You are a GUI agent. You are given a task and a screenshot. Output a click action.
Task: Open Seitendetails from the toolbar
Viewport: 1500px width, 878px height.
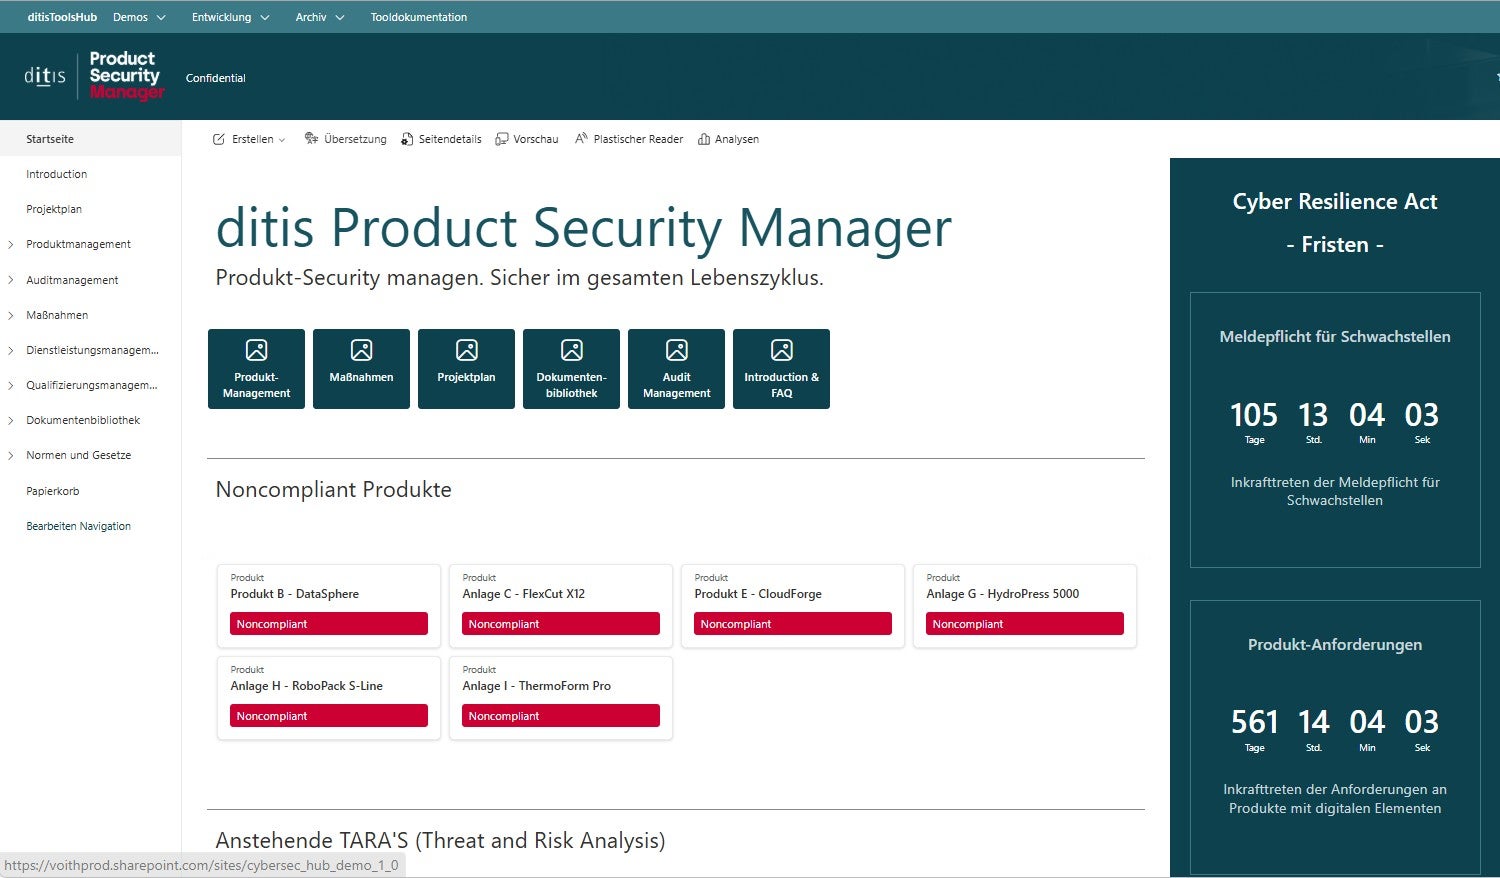[441, 139]
